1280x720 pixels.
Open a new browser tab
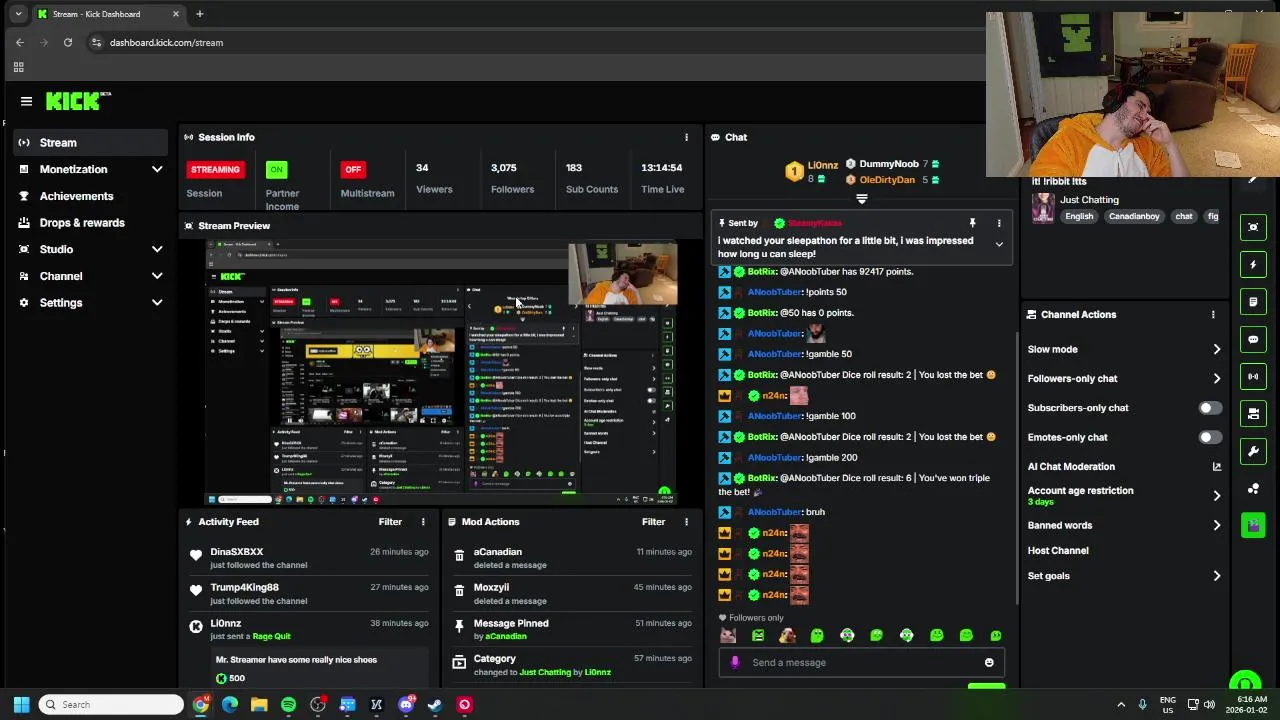(x=199, y=14)
